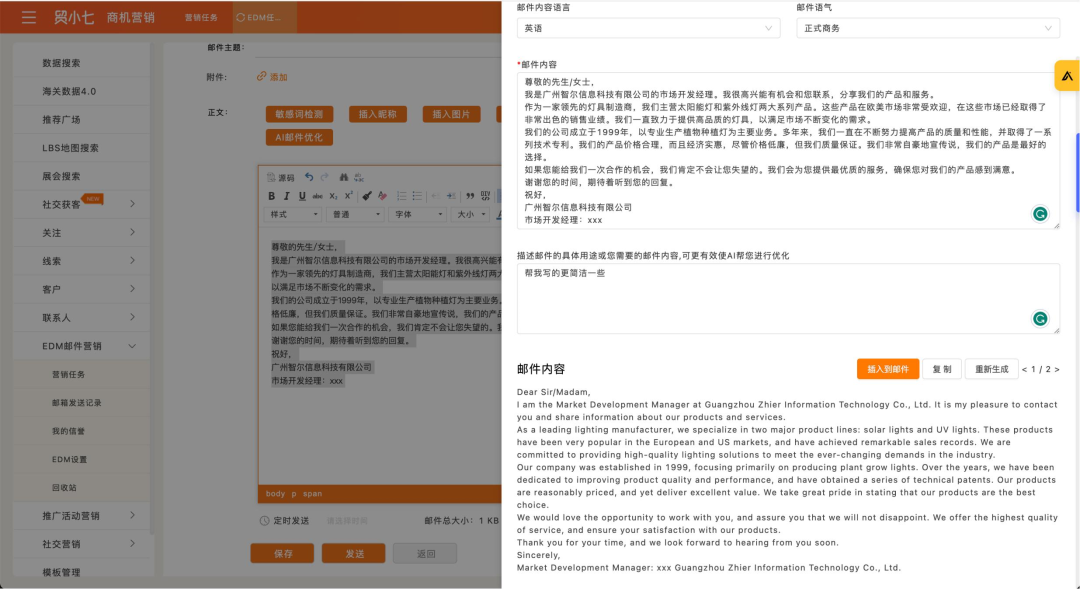Insert a bulleted list
This screenshot has width=1080, height=589.
(417, 196)
